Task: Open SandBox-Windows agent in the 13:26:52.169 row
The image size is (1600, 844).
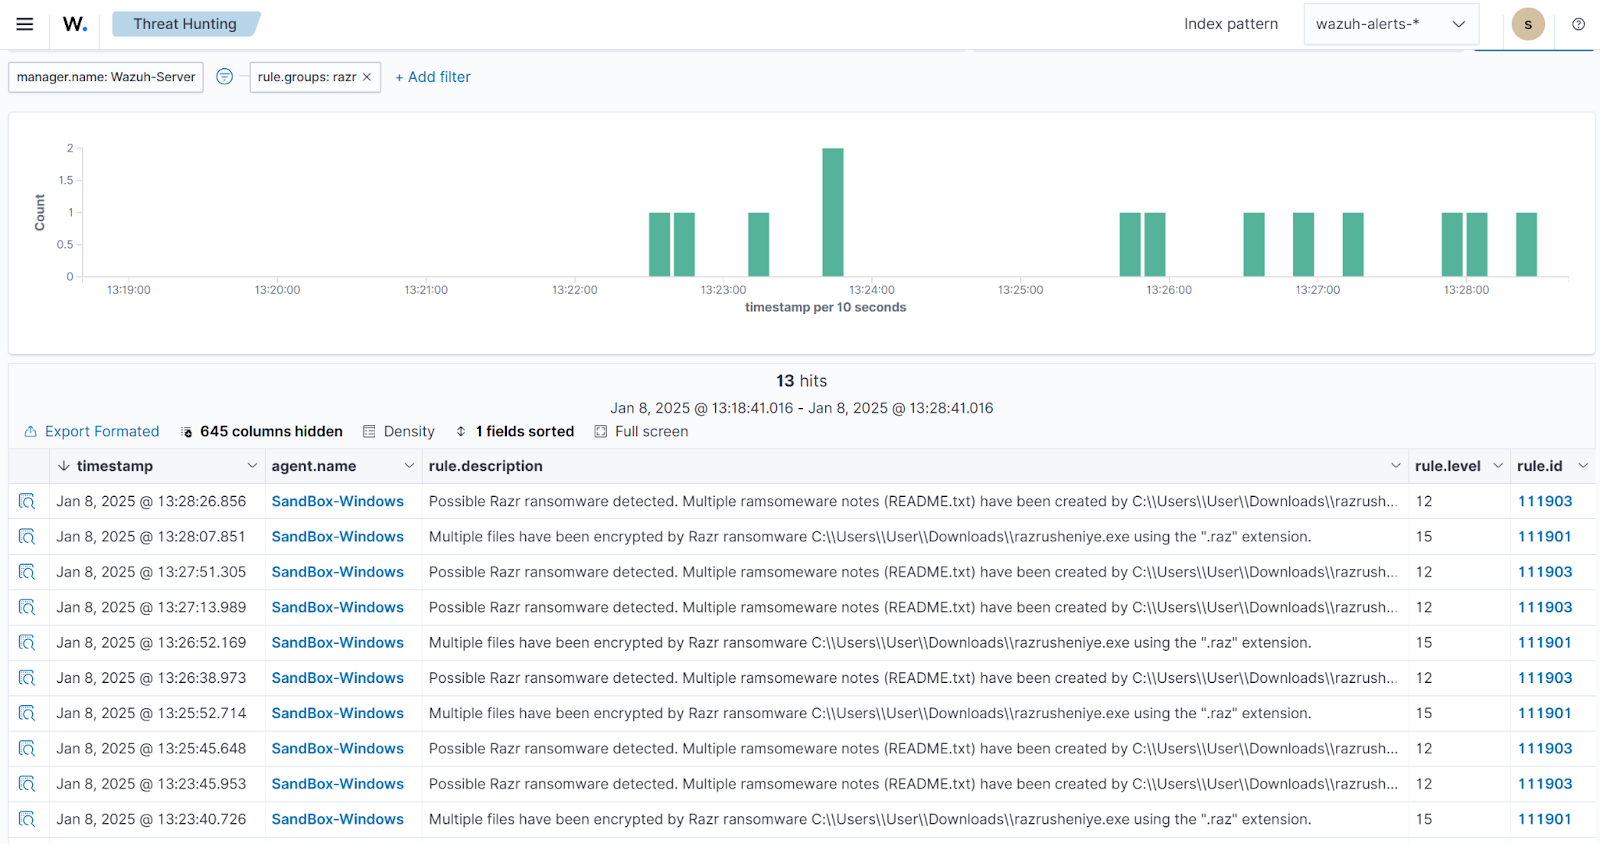Action: pos(338,643)
